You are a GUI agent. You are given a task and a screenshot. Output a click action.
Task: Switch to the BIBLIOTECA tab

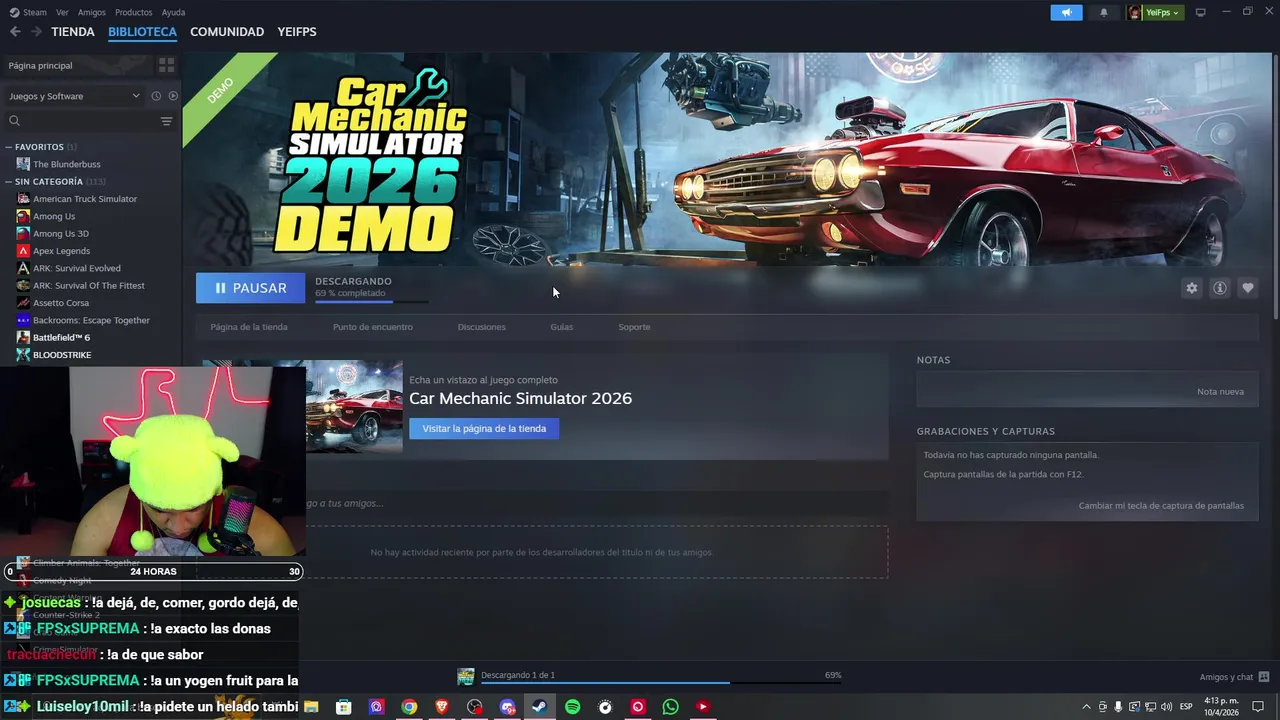(x=142, y=32)
